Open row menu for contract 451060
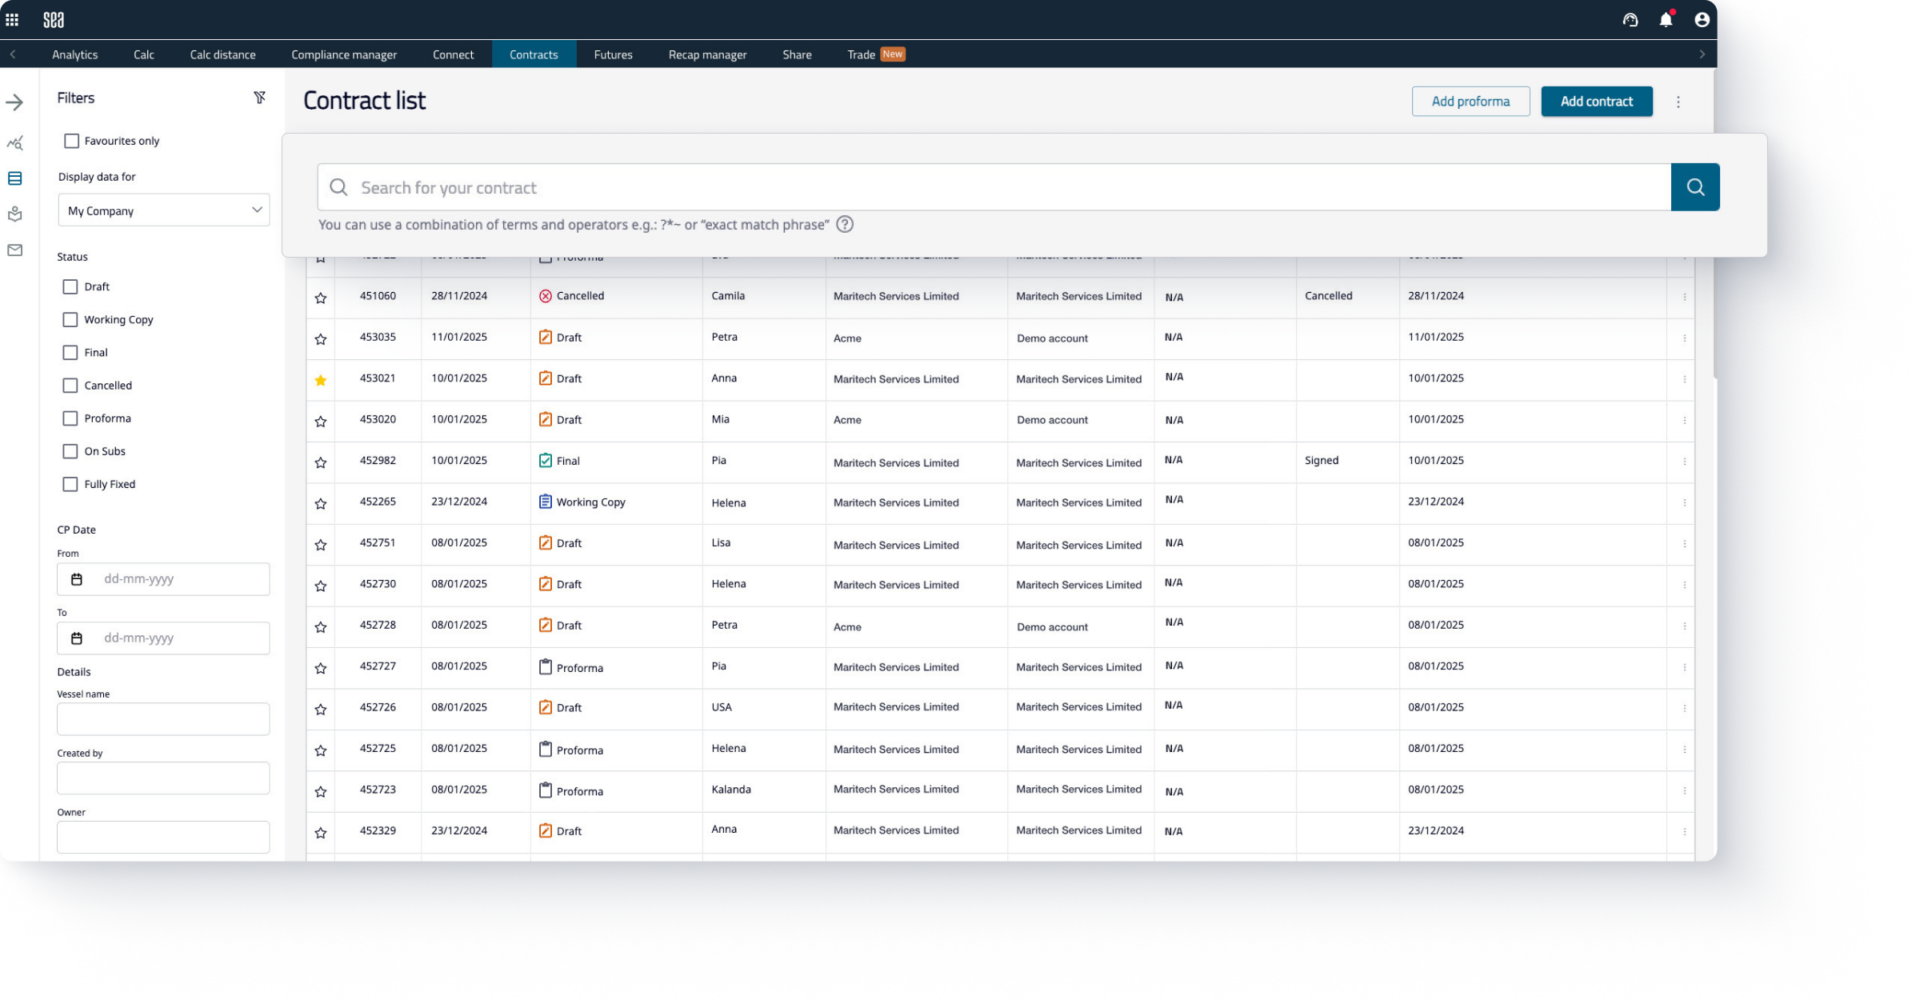 tap(1684, 297)
